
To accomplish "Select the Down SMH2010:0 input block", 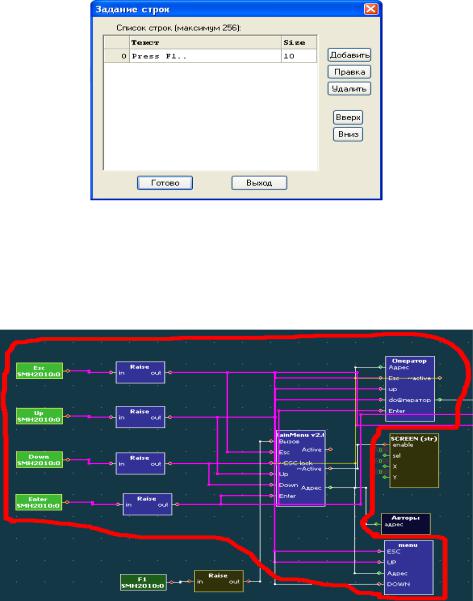I will coord(39,460).
